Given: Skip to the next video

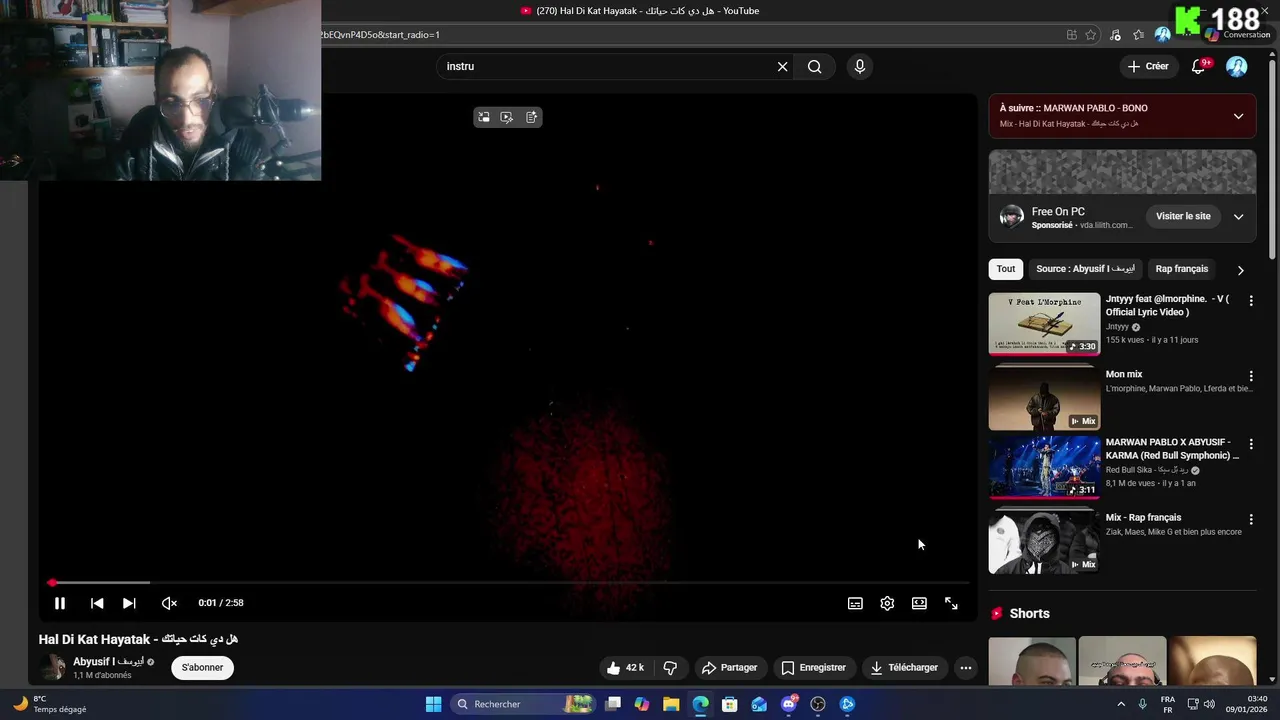Looking at the screenshot, I should [129, 603].
